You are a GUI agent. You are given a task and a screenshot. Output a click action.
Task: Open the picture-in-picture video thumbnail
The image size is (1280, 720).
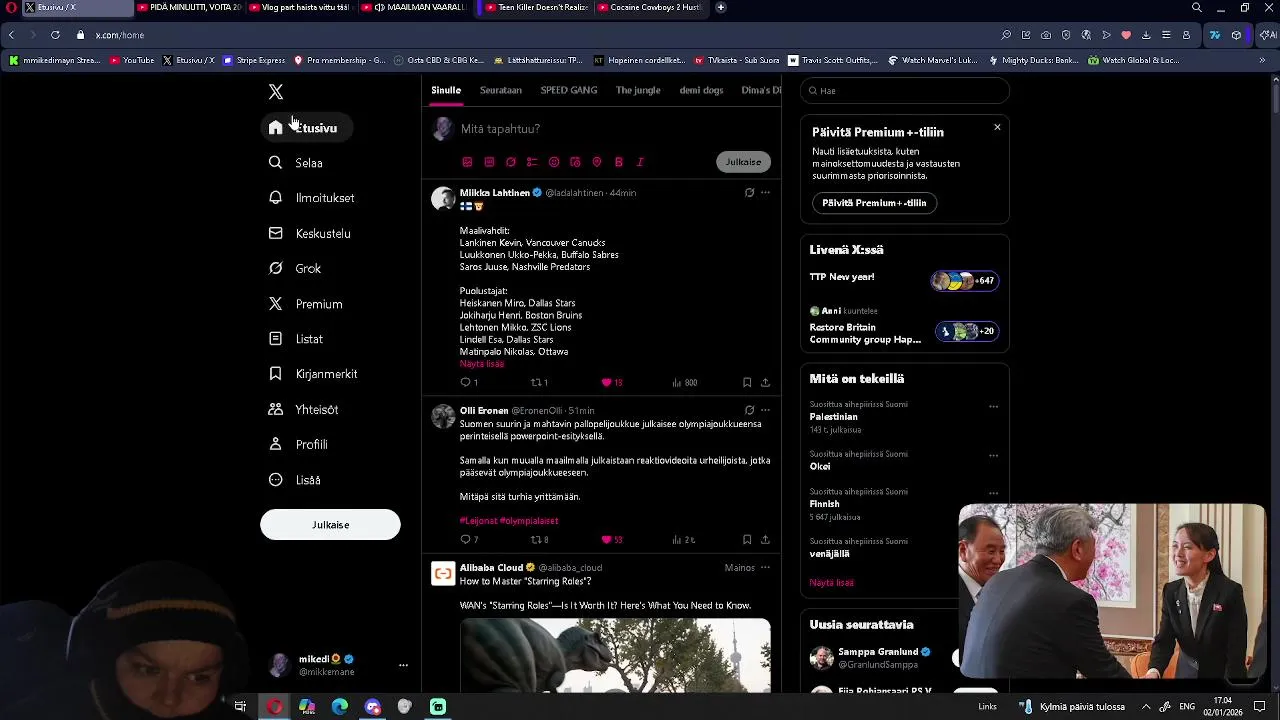tap(1112, 592)
